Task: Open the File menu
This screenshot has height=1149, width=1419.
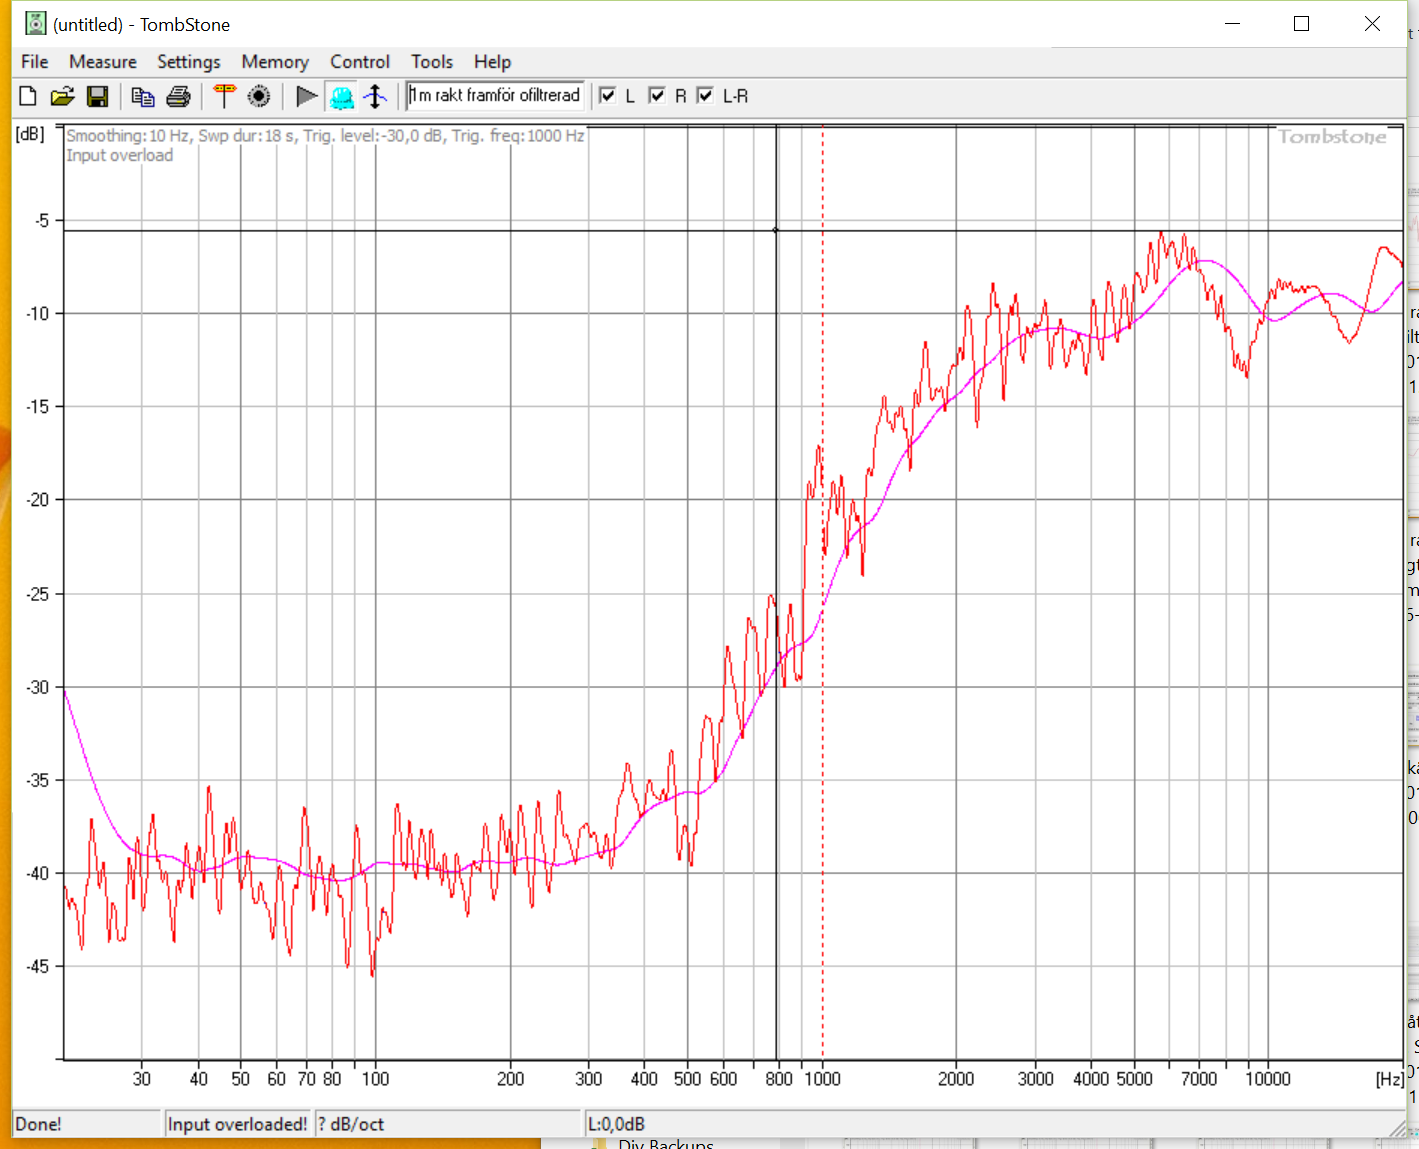Action: pos(34,62)
